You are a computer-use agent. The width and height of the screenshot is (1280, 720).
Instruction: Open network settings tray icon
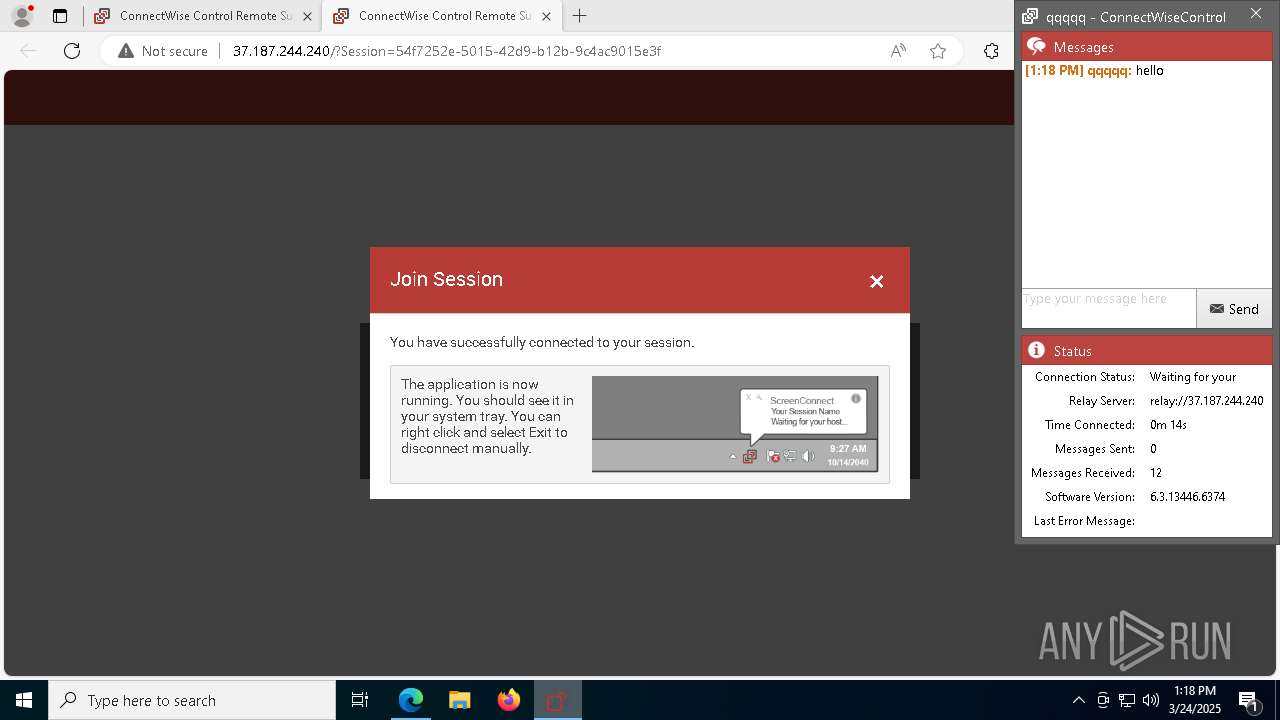point(1127,700)
